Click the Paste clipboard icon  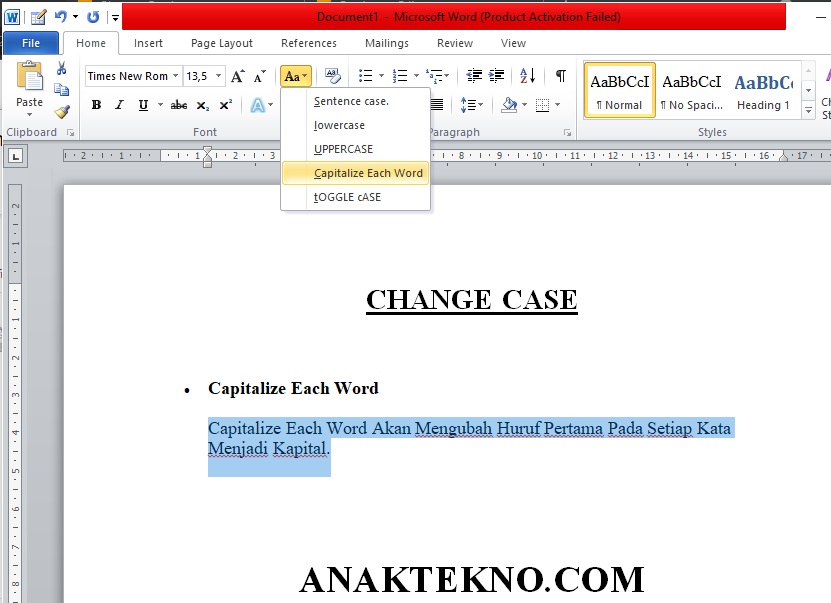click(x=29, y=77)
